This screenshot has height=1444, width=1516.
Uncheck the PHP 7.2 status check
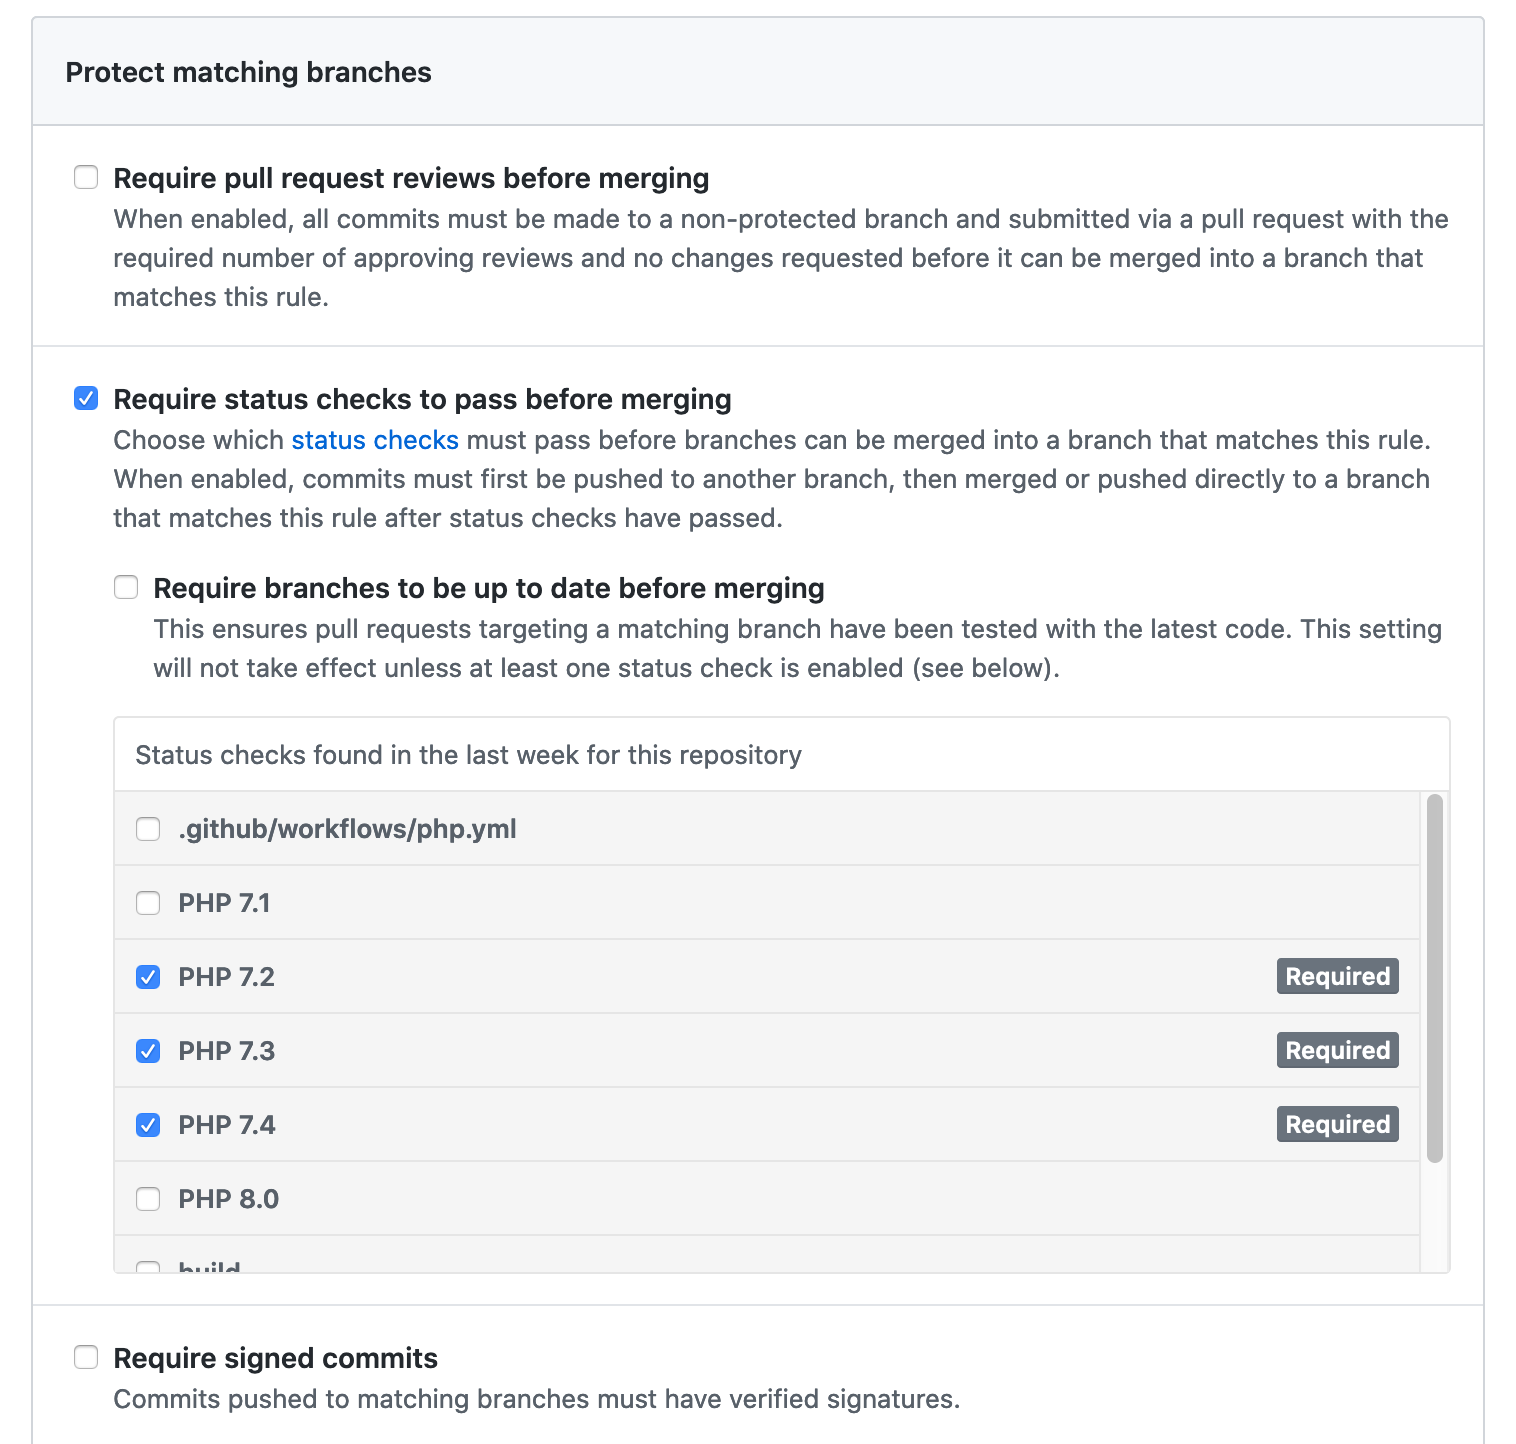pyautogui.click(x=148, y=977)
